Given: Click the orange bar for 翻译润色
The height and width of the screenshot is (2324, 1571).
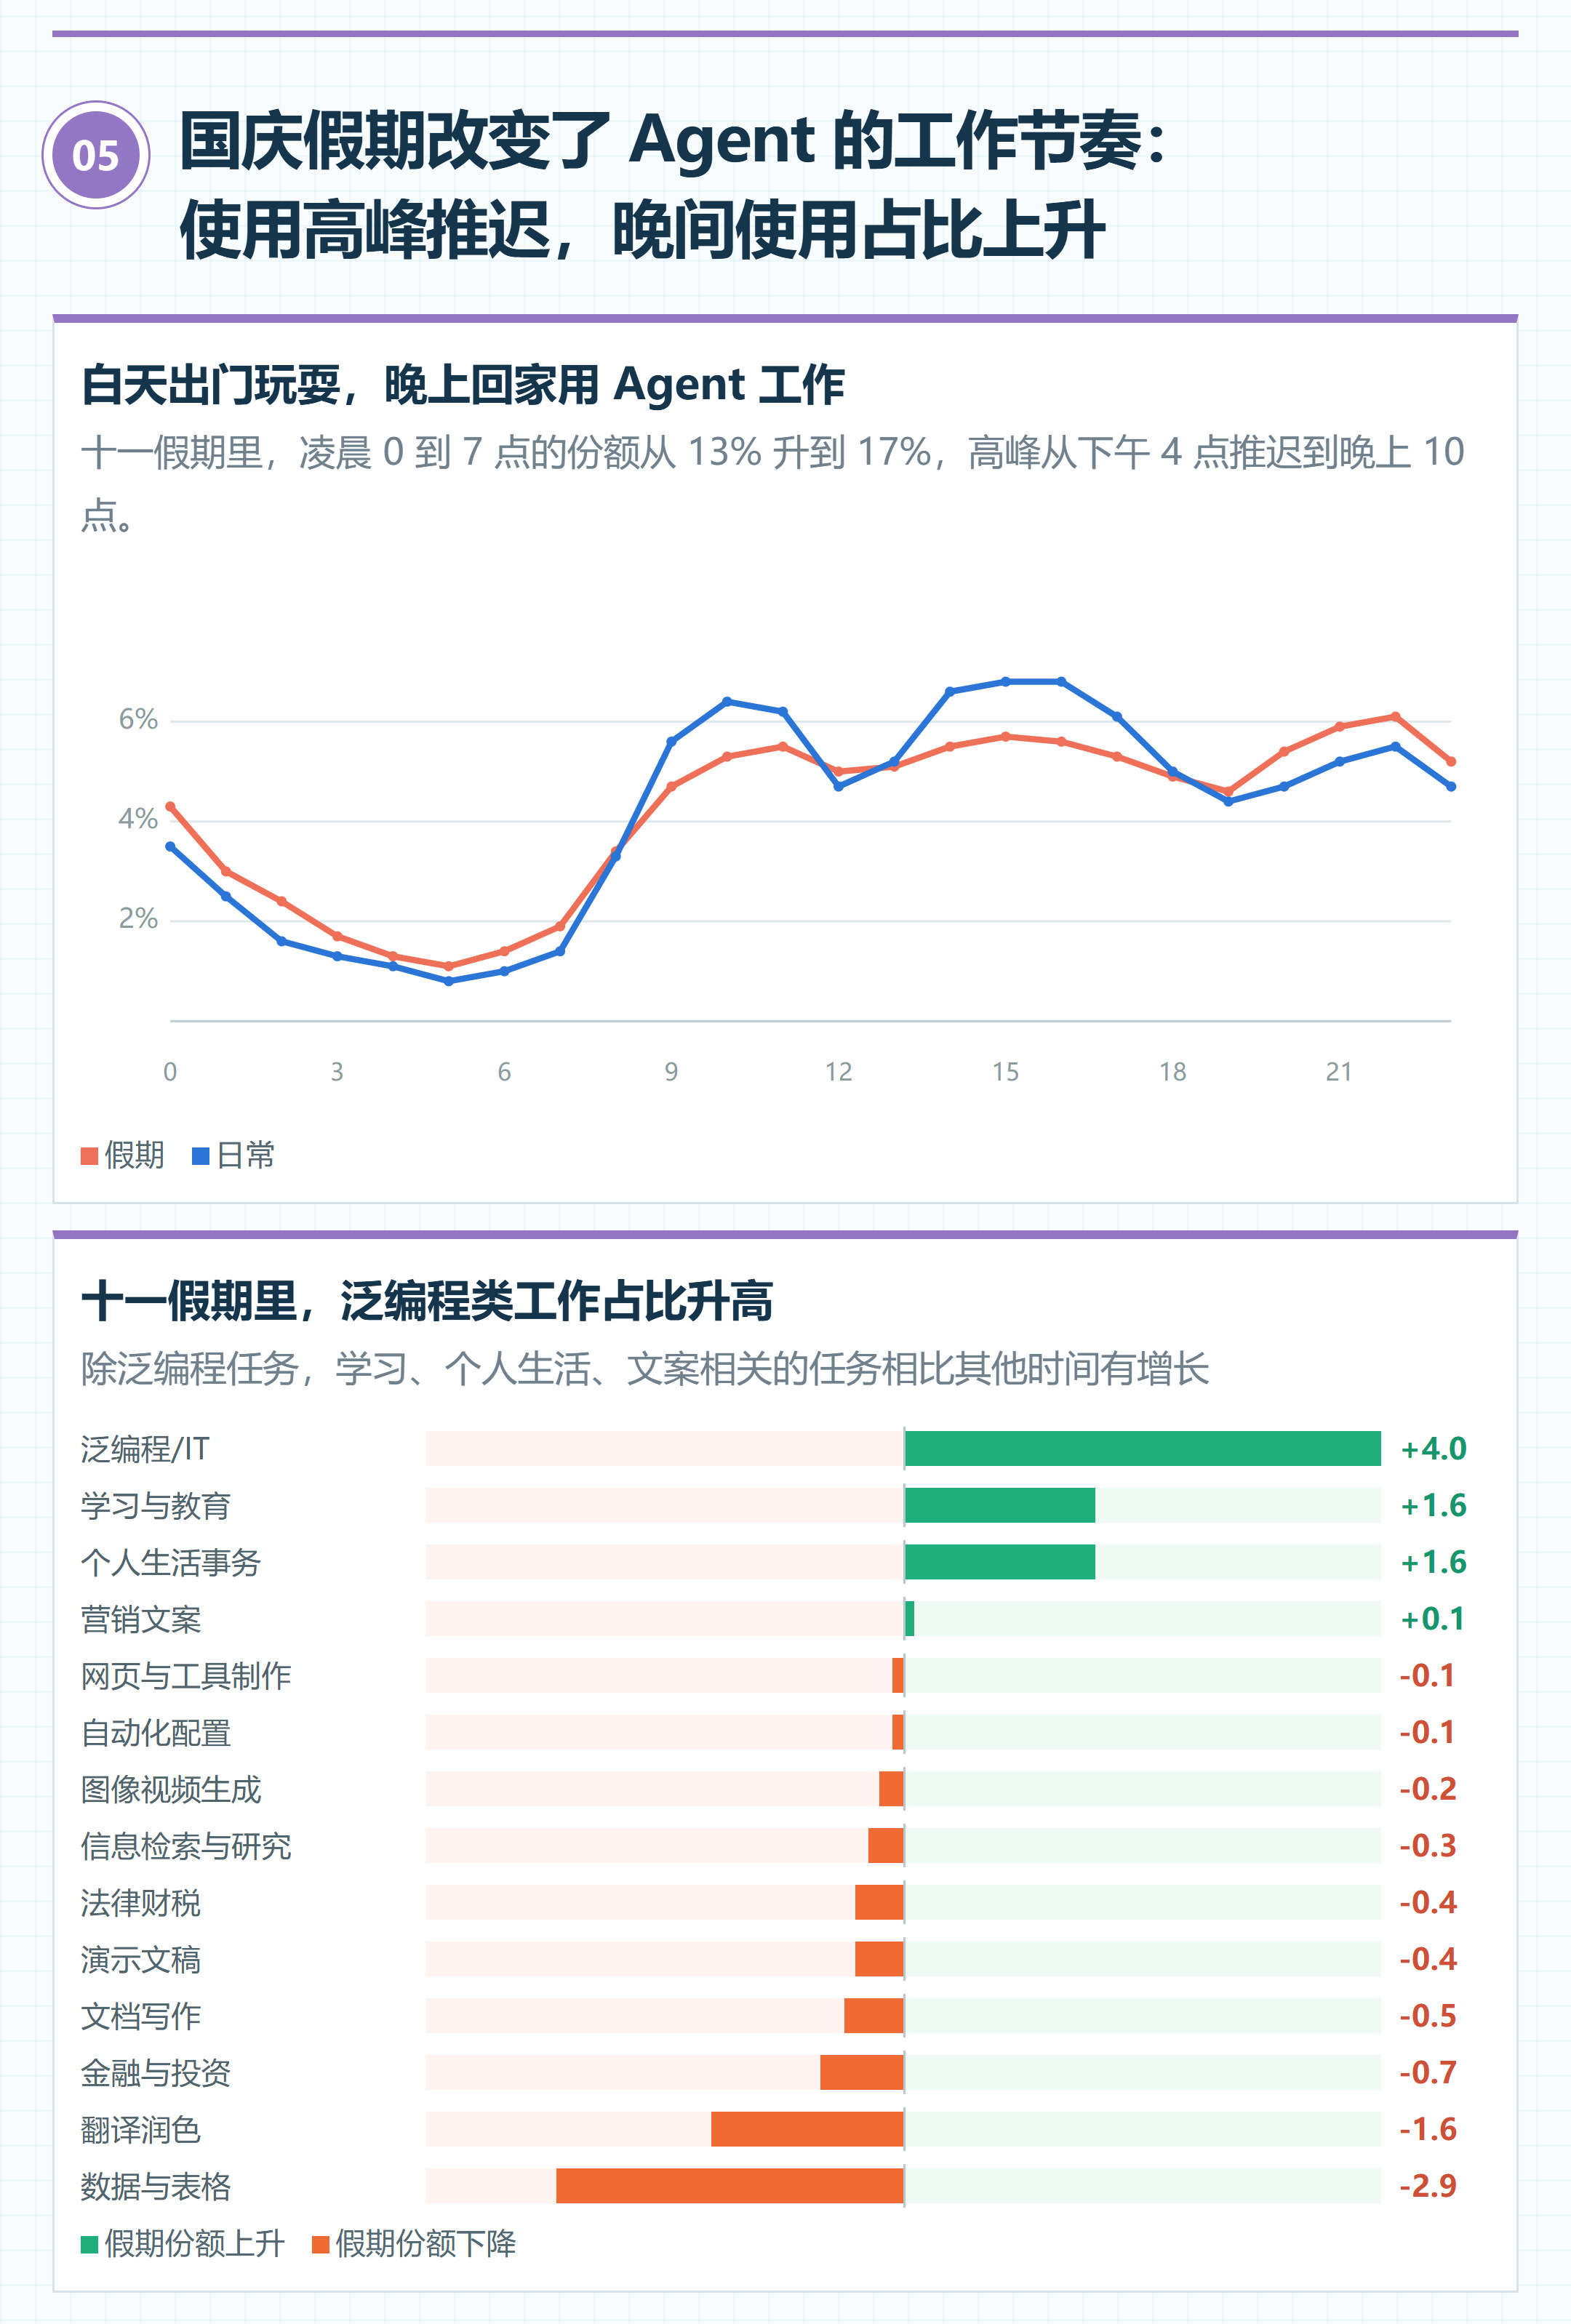Looking at the screenshot, I should [807, 2130].
